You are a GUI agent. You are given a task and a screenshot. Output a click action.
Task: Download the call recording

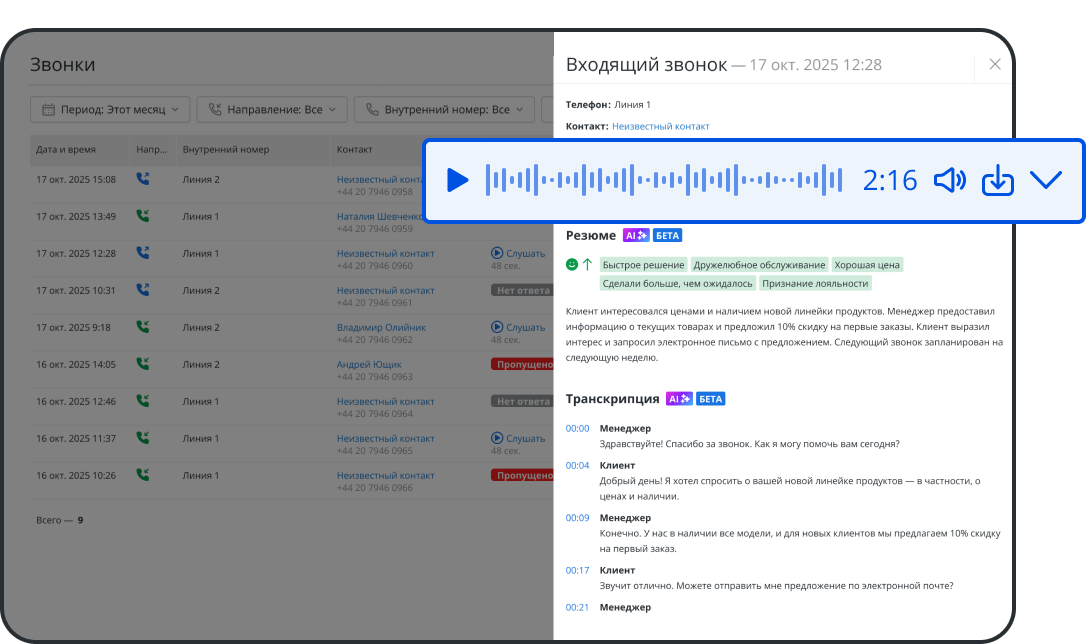[997, 180]
